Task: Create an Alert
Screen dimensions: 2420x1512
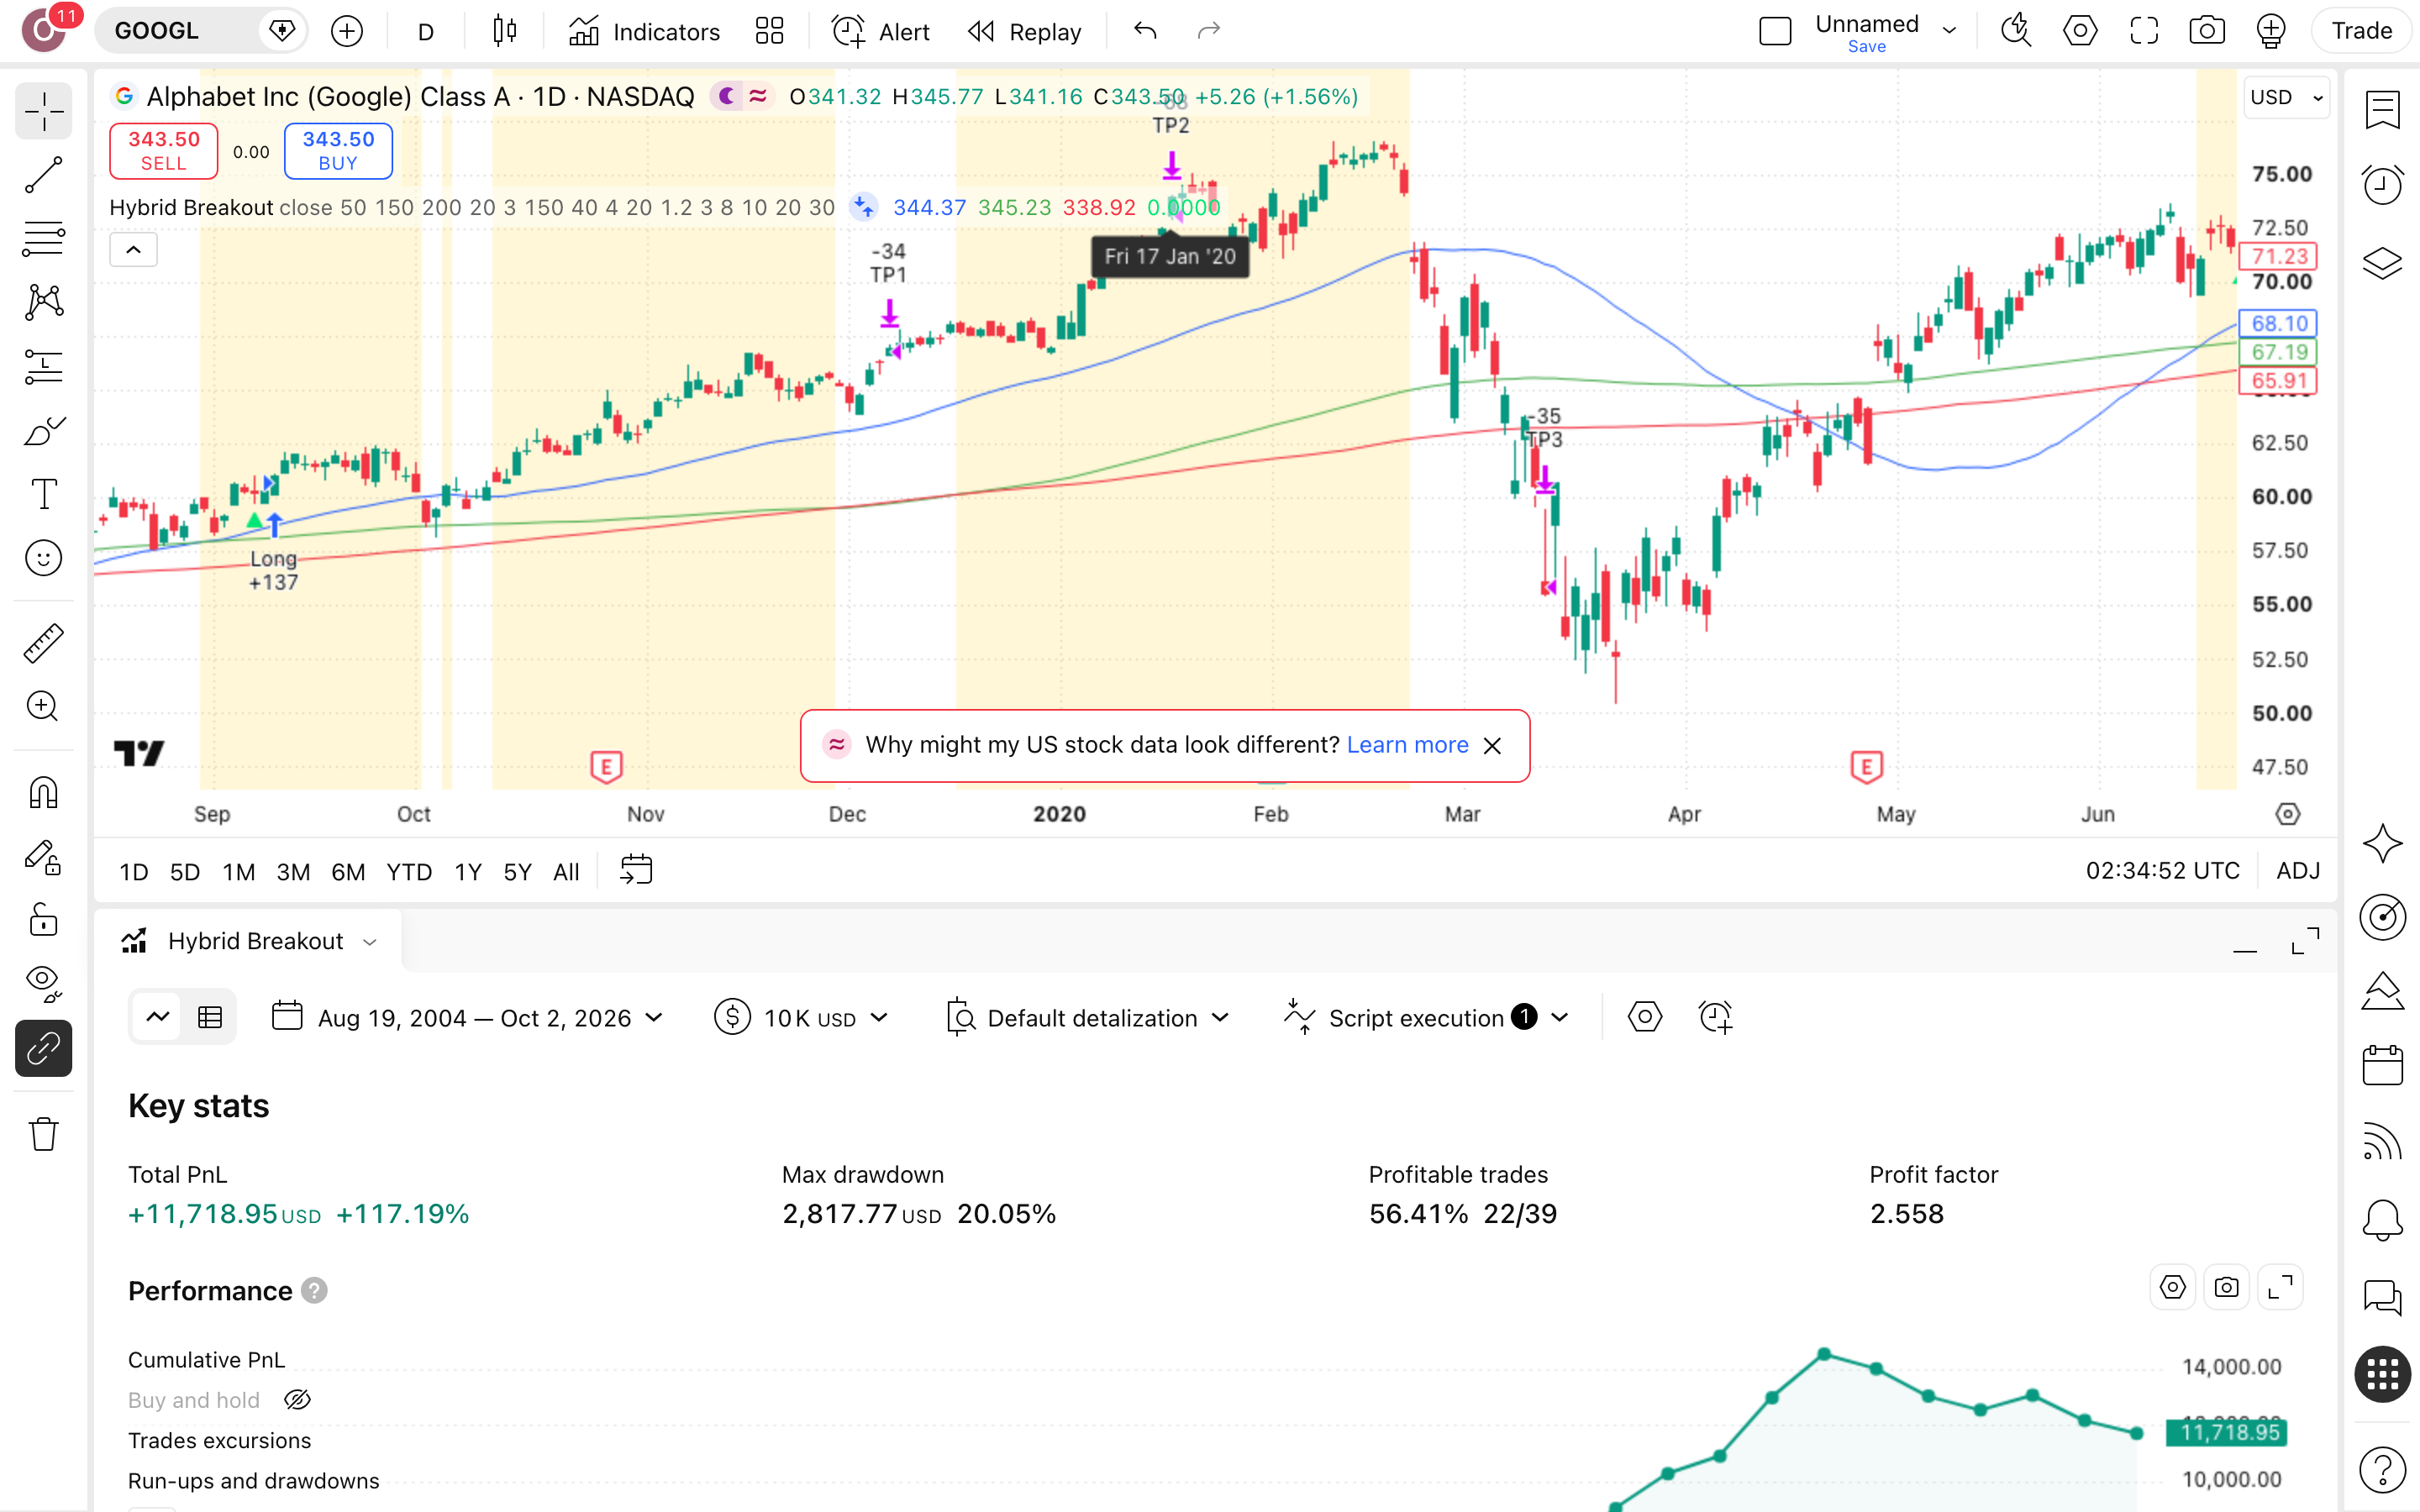Action: [x=882, y=31]
